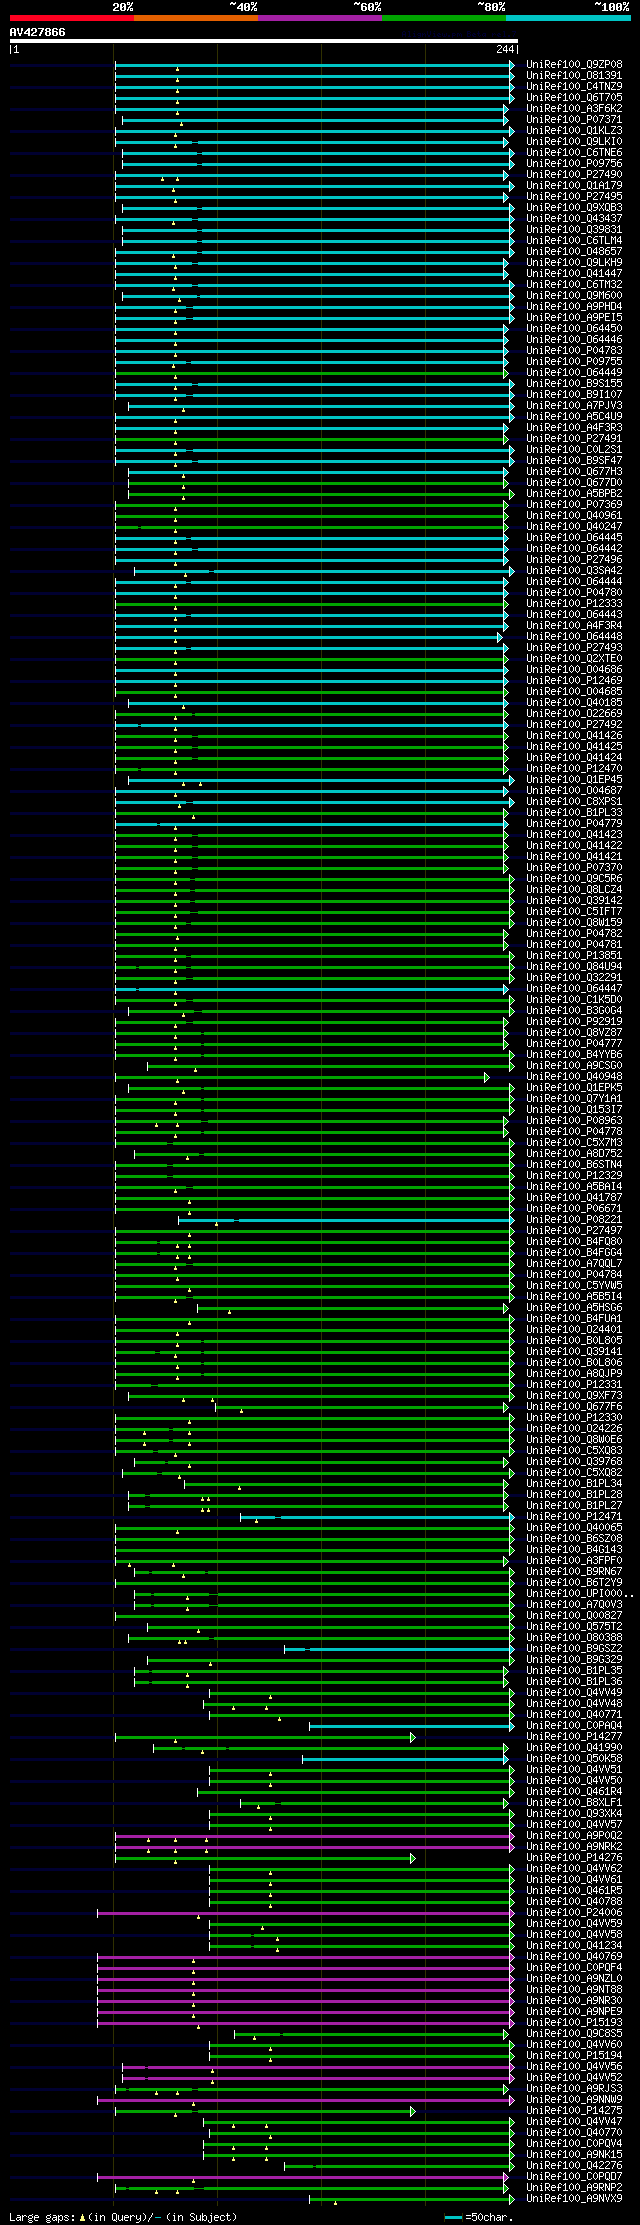640x2225 pixels.
Task: Select label UniRef100_P92919
Action: pos(574,1022)
